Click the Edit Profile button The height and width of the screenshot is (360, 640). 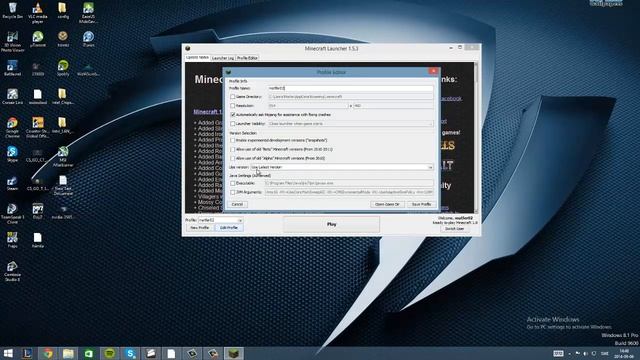tap(229, 228)
